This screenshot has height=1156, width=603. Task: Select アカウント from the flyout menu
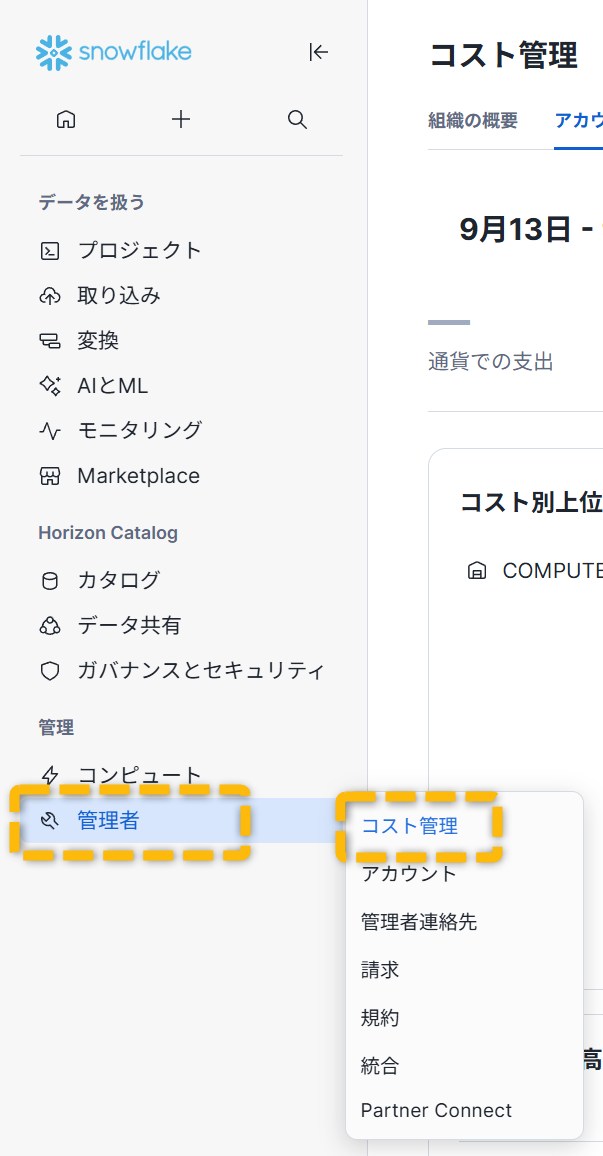click(x=408, y=874)
